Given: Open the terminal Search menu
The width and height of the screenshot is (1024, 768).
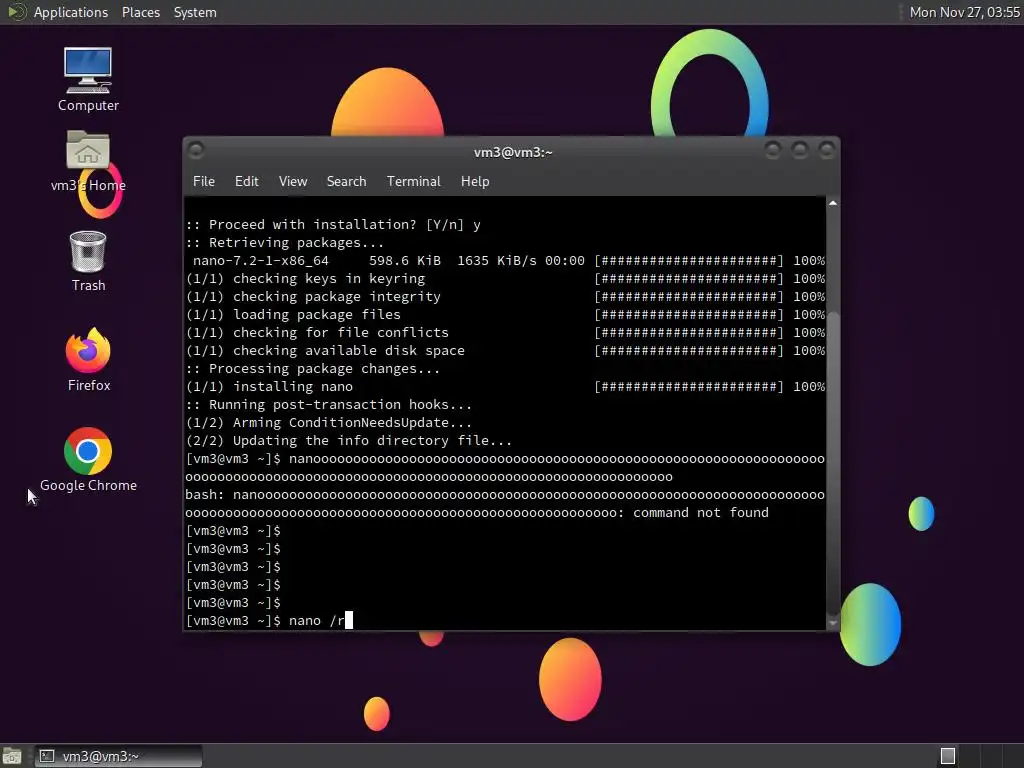Looking at the screenshot, I should [346, 182].
